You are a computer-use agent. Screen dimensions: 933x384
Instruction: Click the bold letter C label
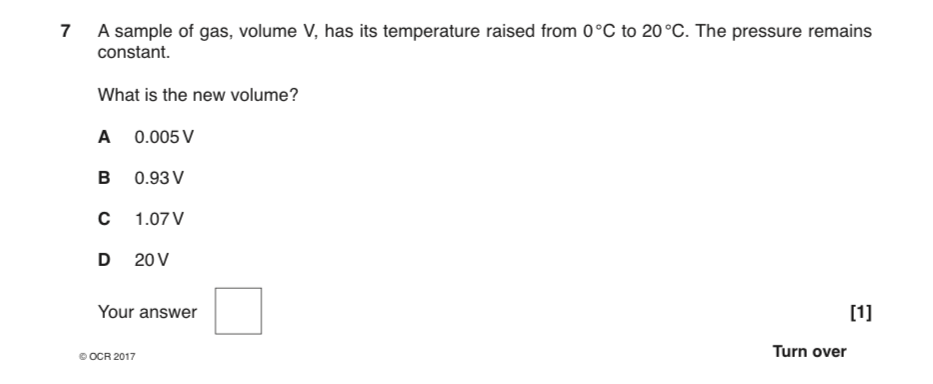click(x=104, y=219)
